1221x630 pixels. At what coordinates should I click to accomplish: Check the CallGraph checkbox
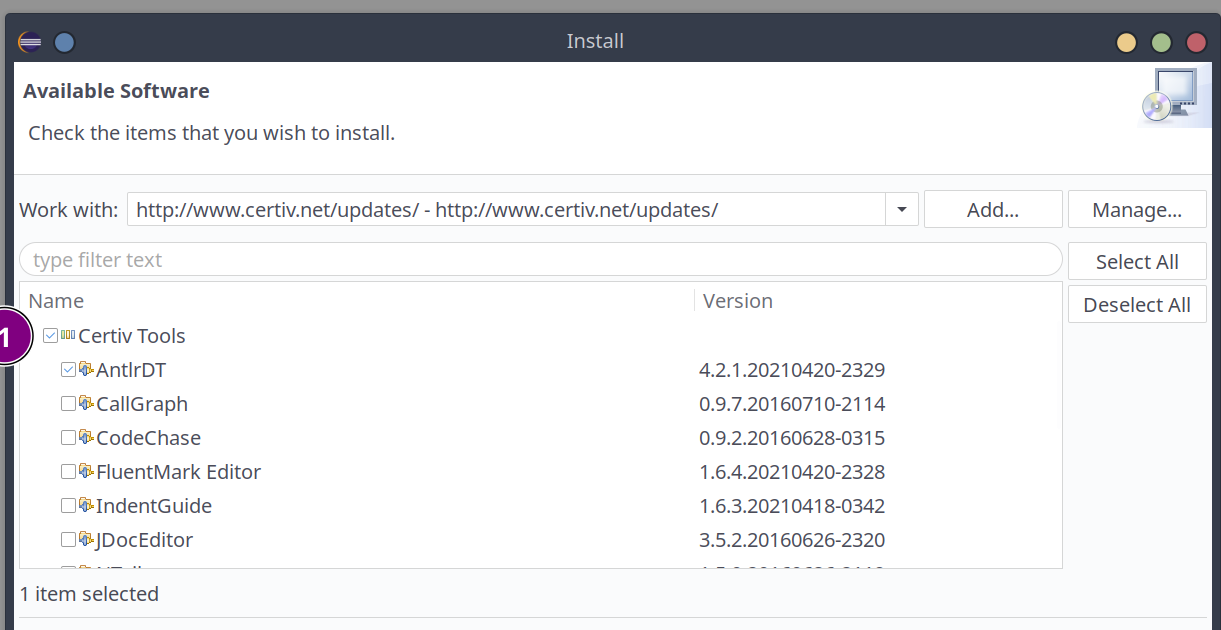[68, 404]
